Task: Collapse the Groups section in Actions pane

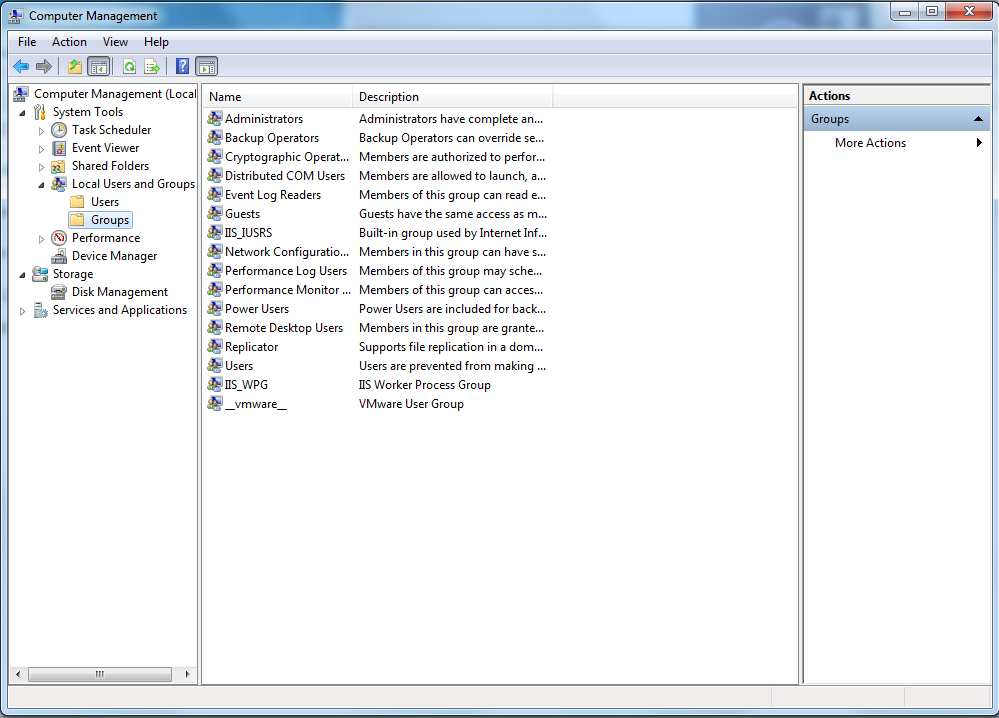Action: (x=978, y=119)
